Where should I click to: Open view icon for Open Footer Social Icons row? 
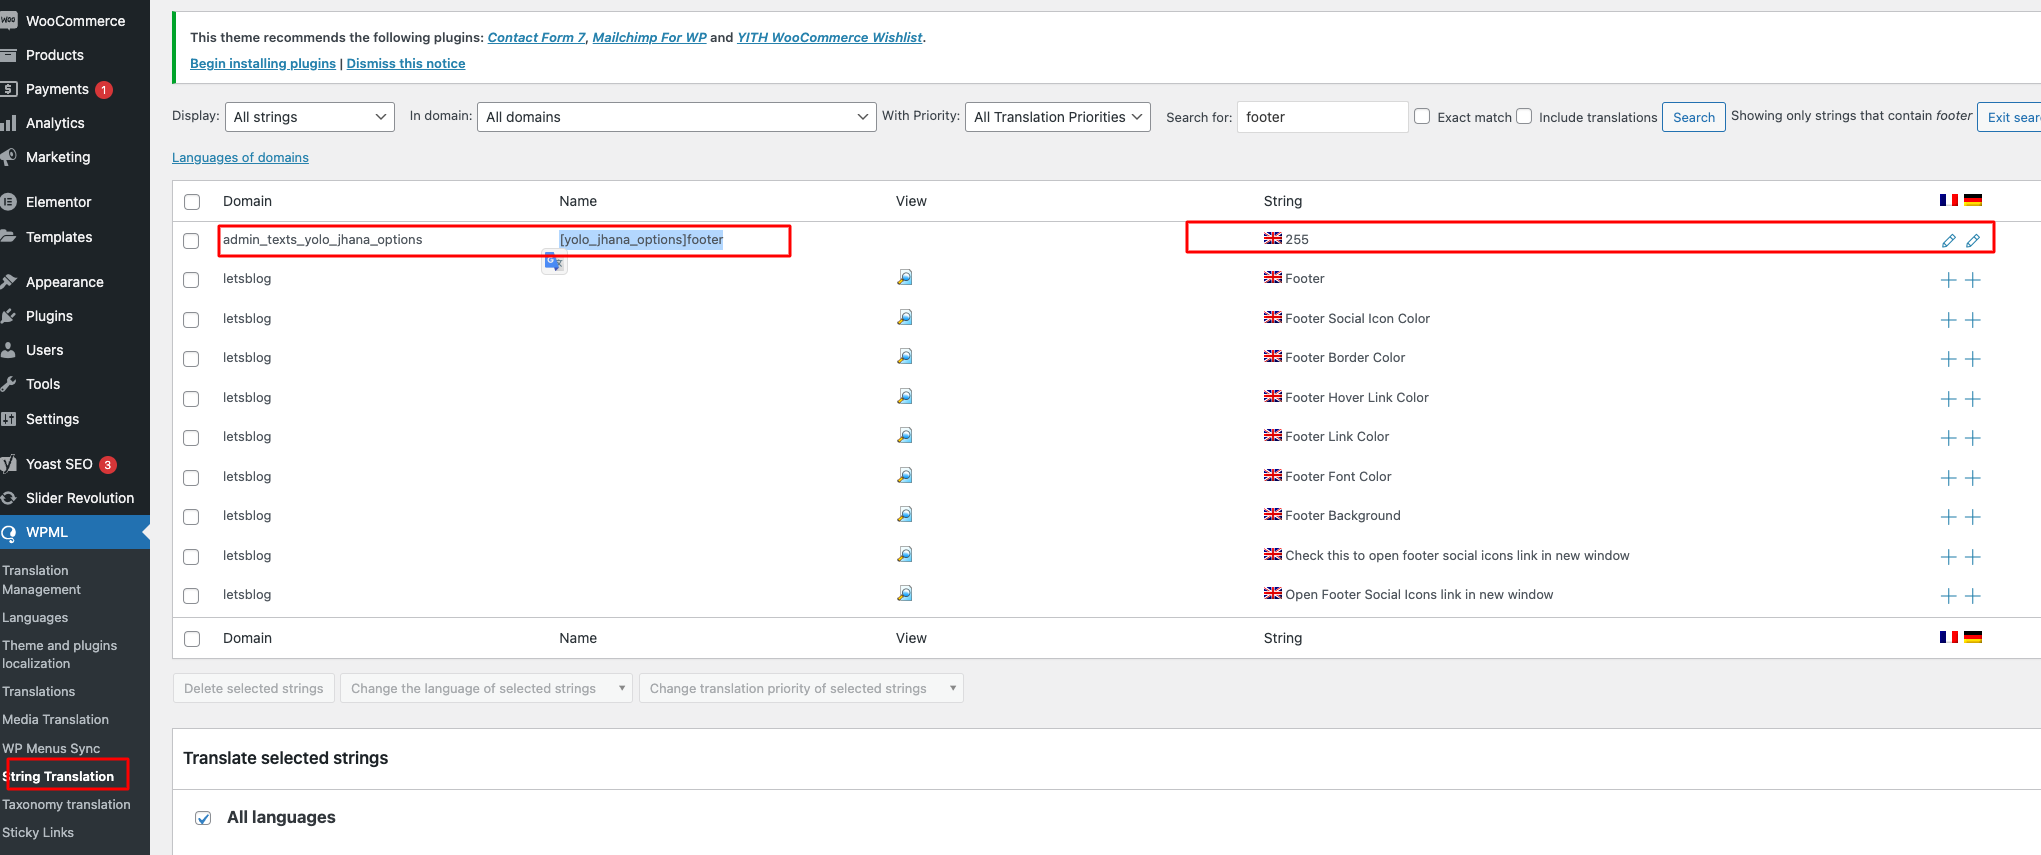click(x=904, y=594)
